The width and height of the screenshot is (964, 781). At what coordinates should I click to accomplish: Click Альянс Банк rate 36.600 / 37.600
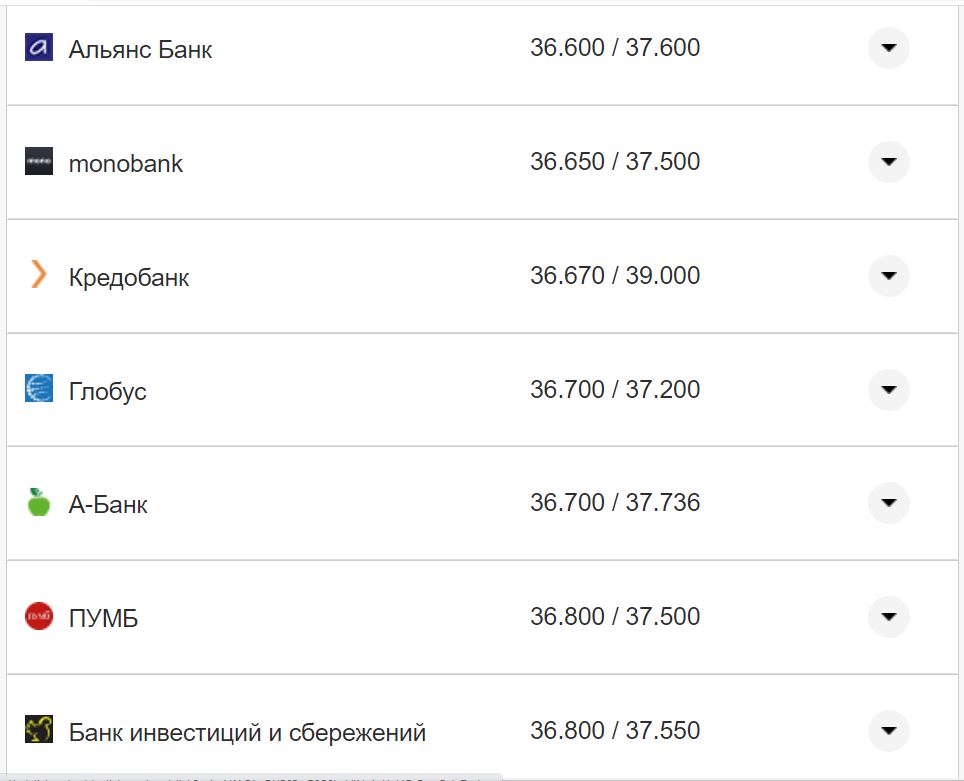(615, 47)
